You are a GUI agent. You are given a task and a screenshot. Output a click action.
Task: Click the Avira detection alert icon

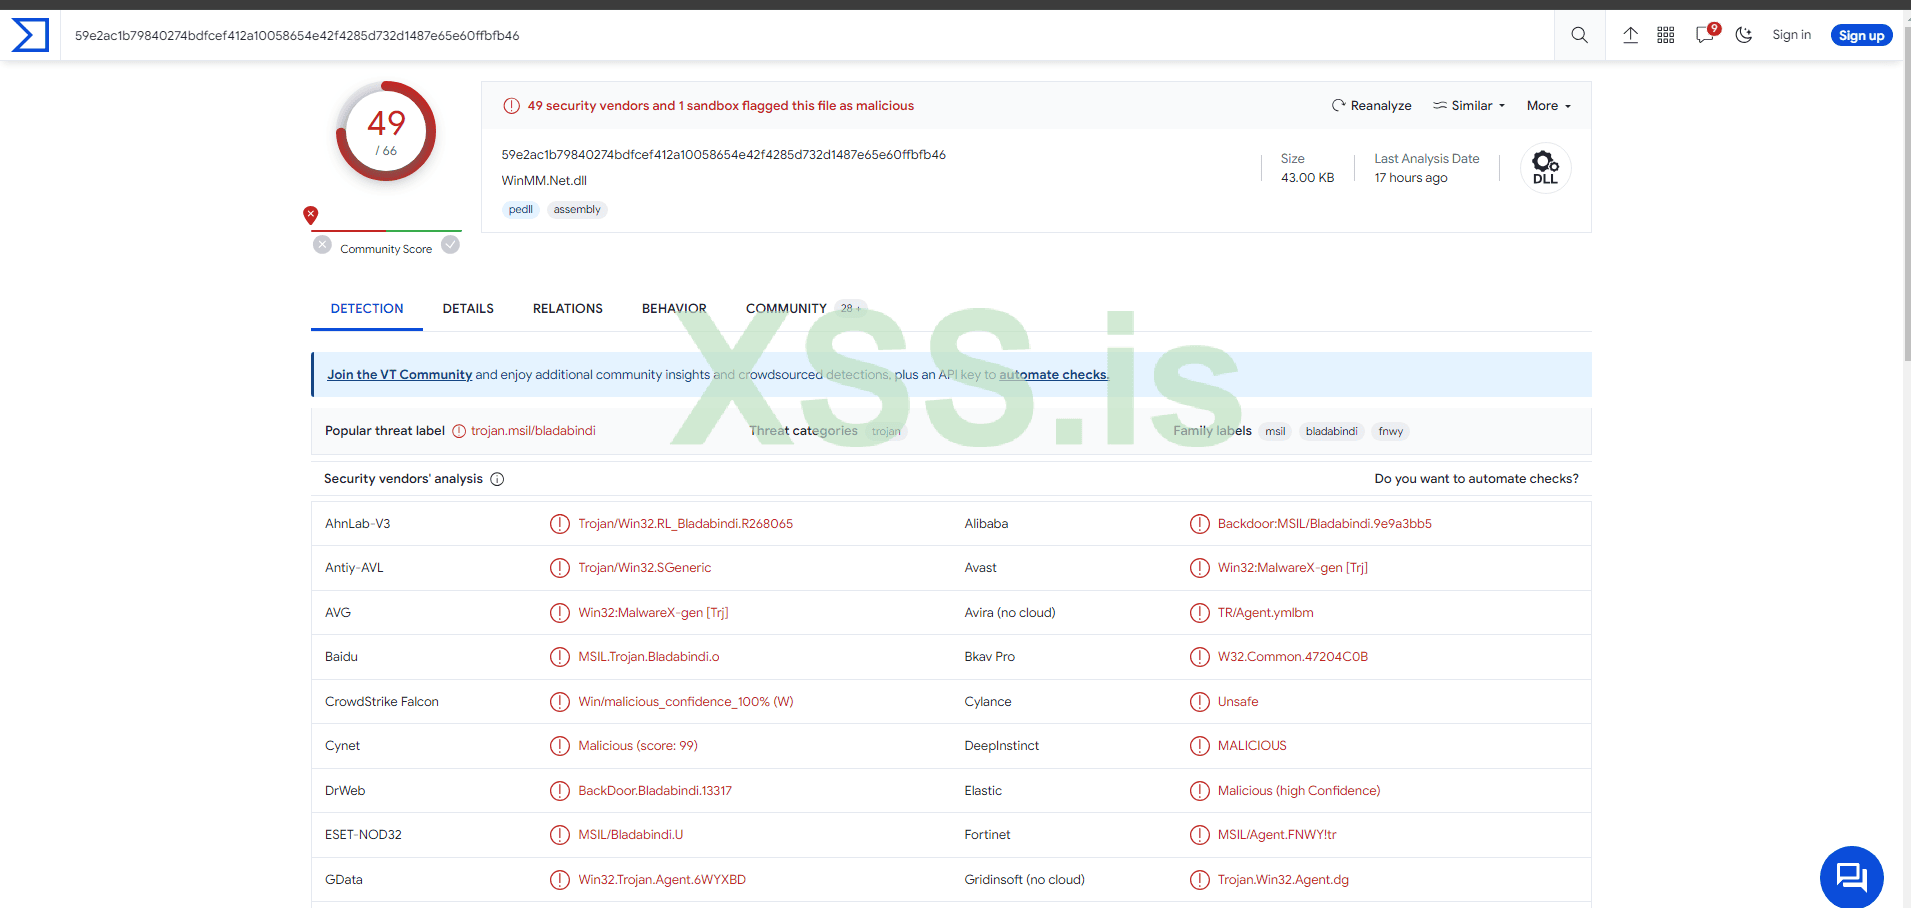1200,613
